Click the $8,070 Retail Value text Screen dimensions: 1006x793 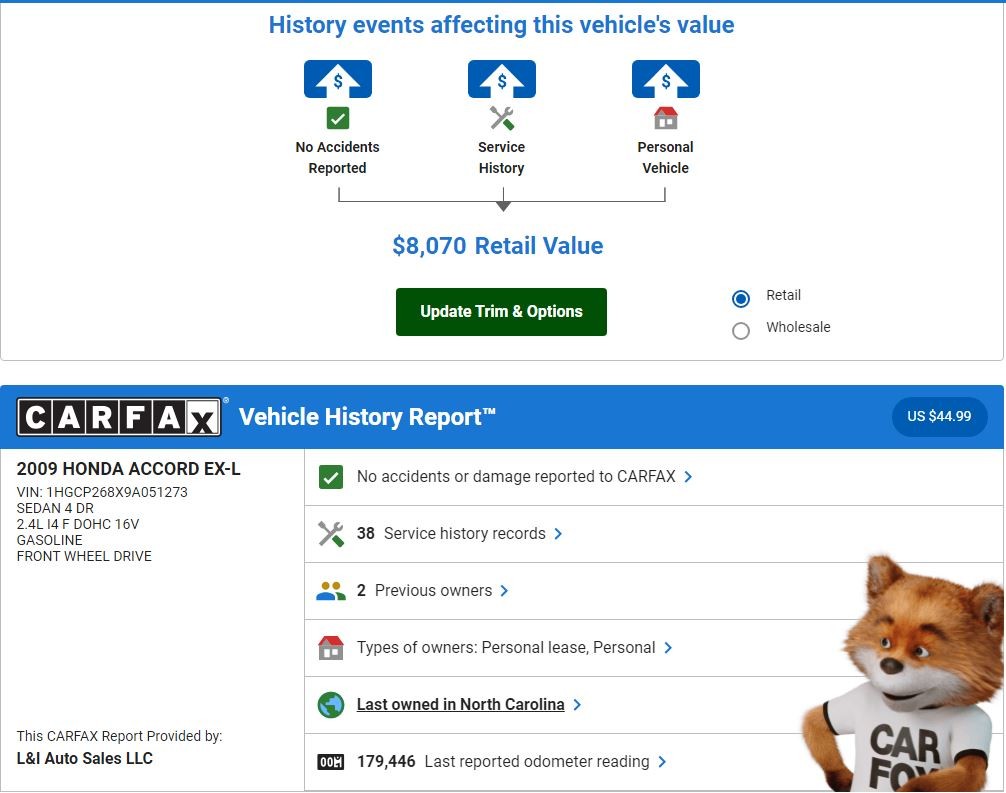[x=498, y=246]
